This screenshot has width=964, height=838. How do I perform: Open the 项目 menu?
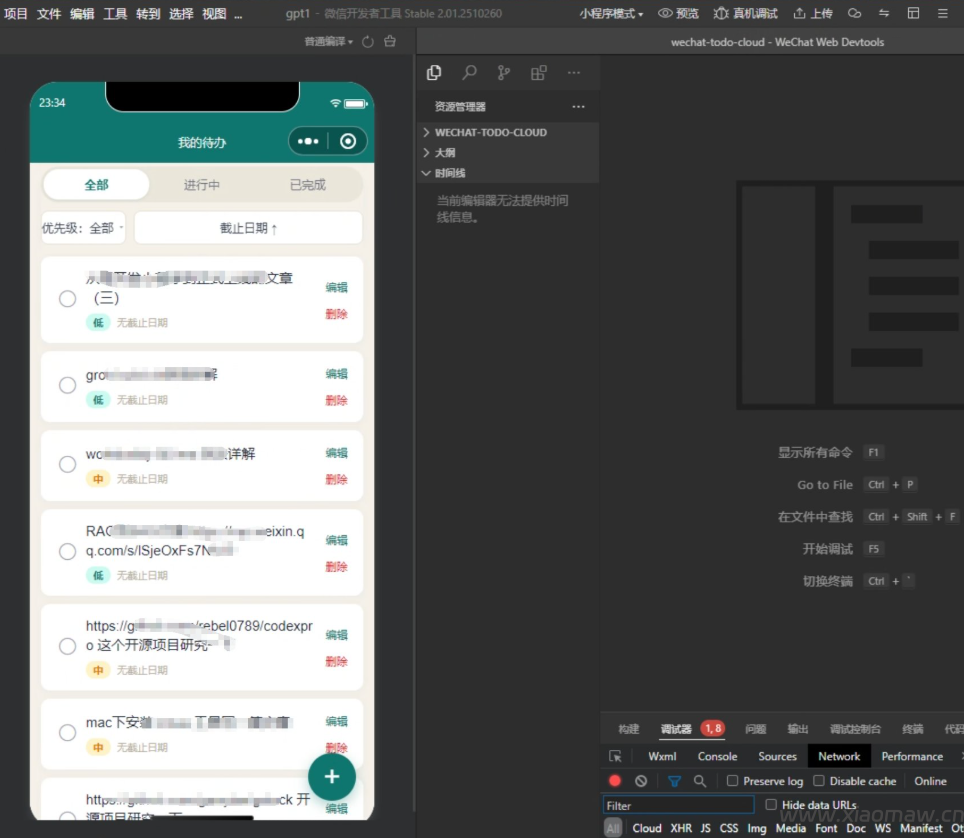15,14
